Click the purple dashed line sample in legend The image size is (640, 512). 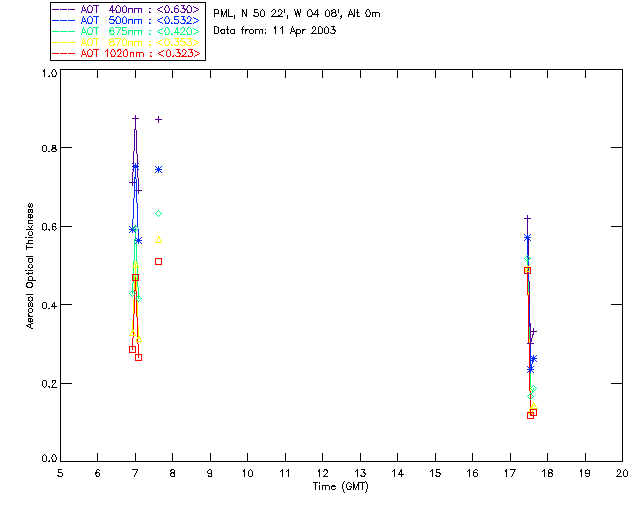point(64,9)
